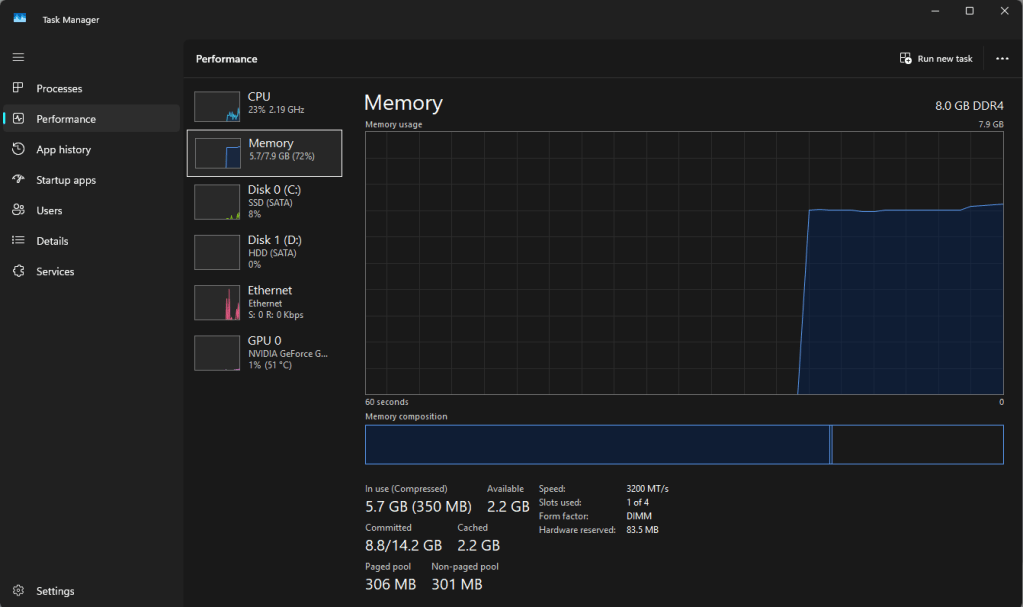Click HDD (SATA) text under Disk 1

(272, 253)
